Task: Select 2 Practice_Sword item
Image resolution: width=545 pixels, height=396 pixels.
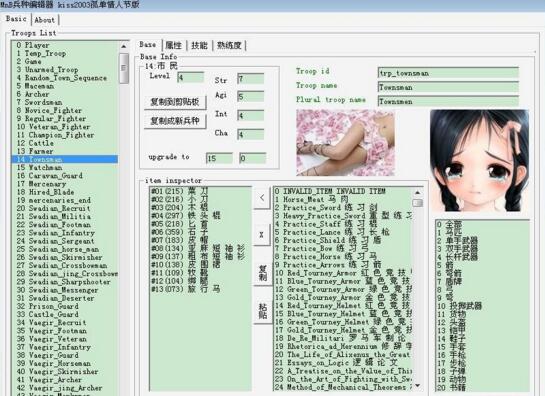Action: click(x=343, y=208)
